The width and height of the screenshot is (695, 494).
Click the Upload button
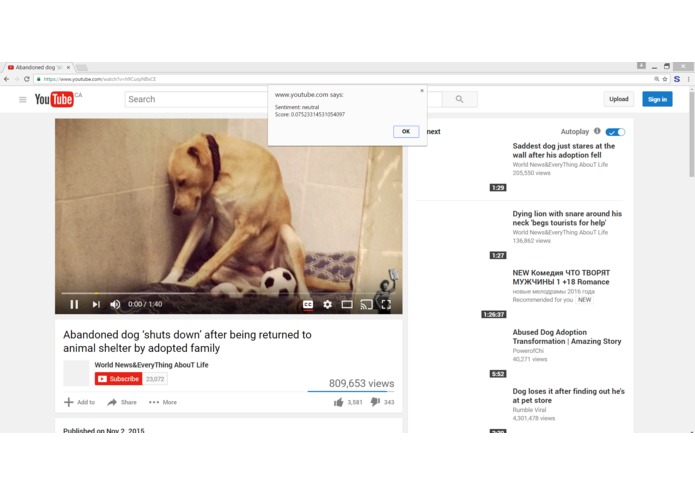tap(618, 99)
